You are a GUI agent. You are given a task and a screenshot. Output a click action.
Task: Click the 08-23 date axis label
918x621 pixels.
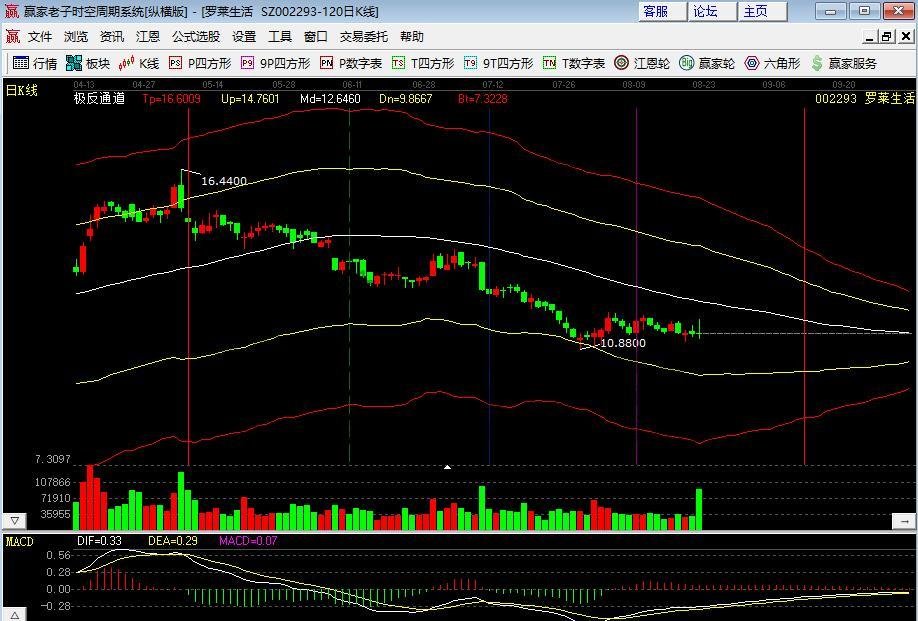[704, 85]
